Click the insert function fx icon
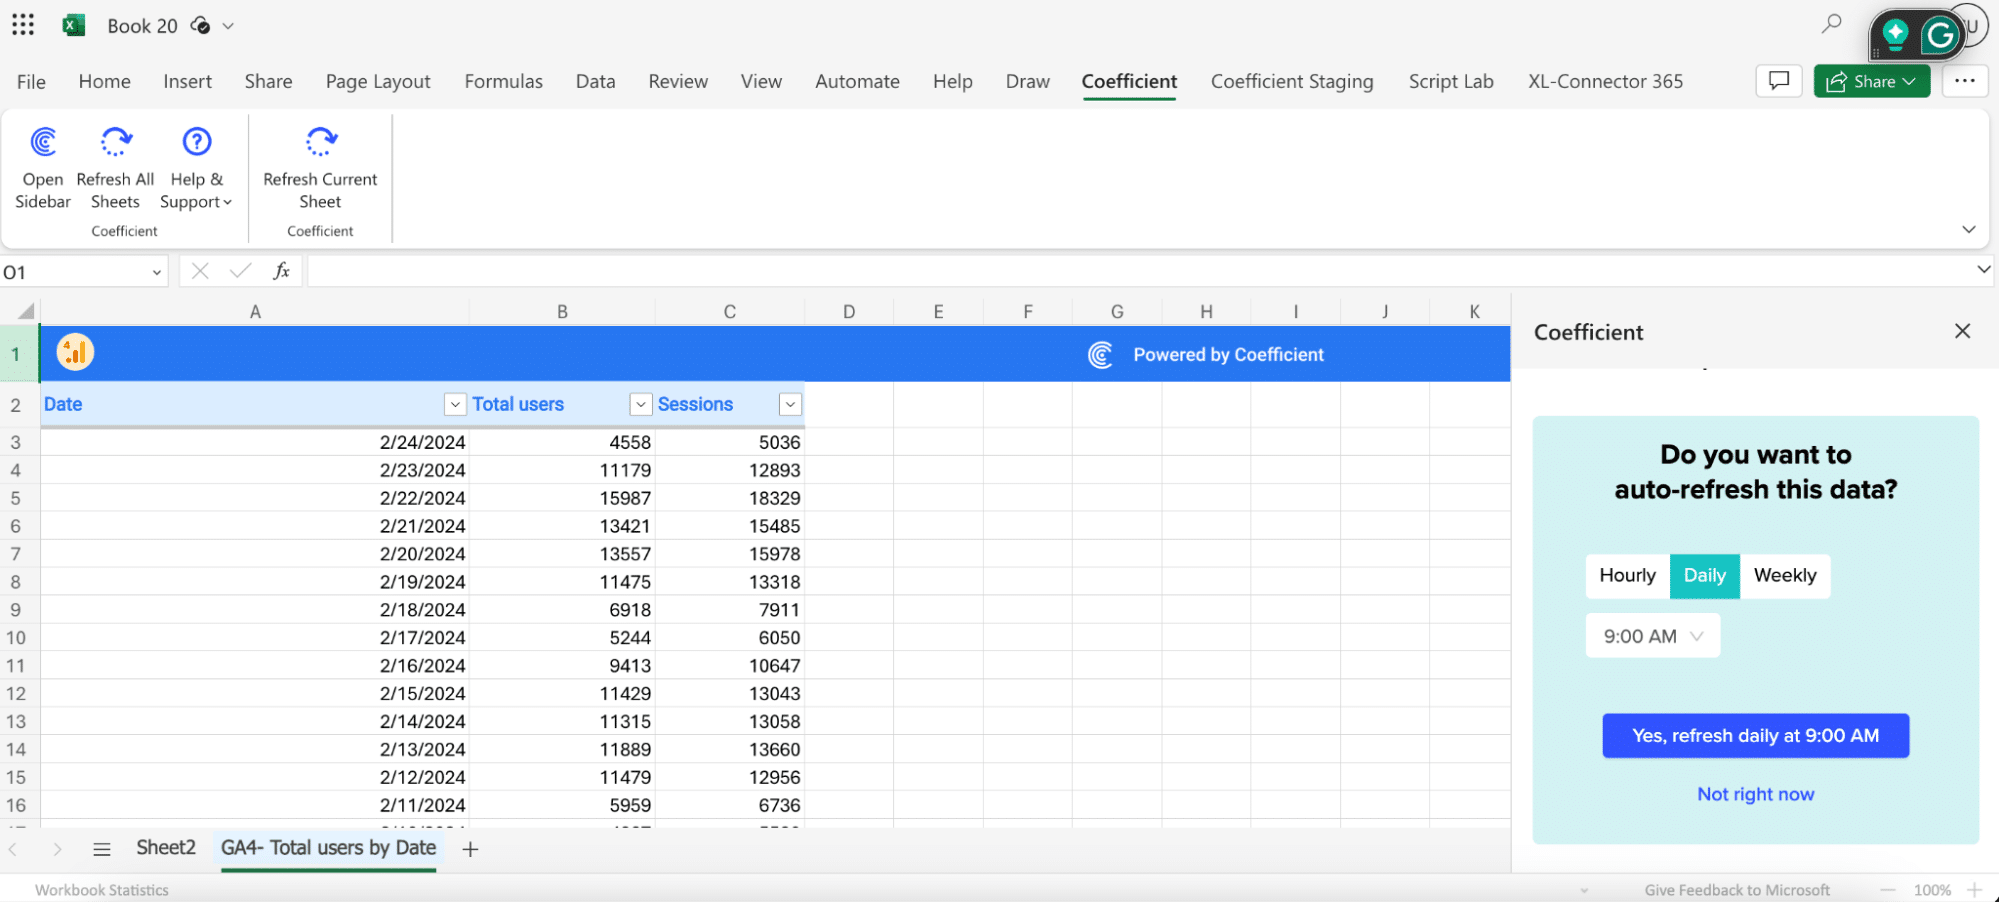Screen dimensions: 1999x902 point(282,271)
